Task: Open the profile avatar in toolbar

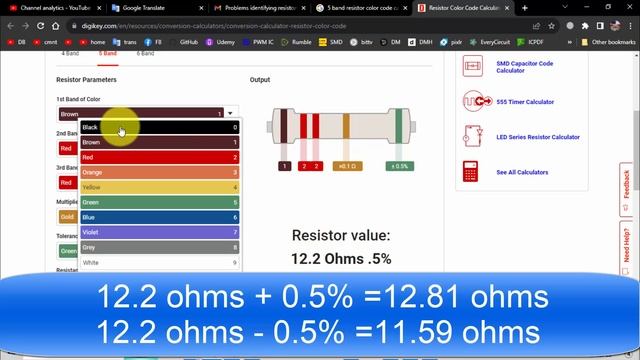Action: [615, 26]
